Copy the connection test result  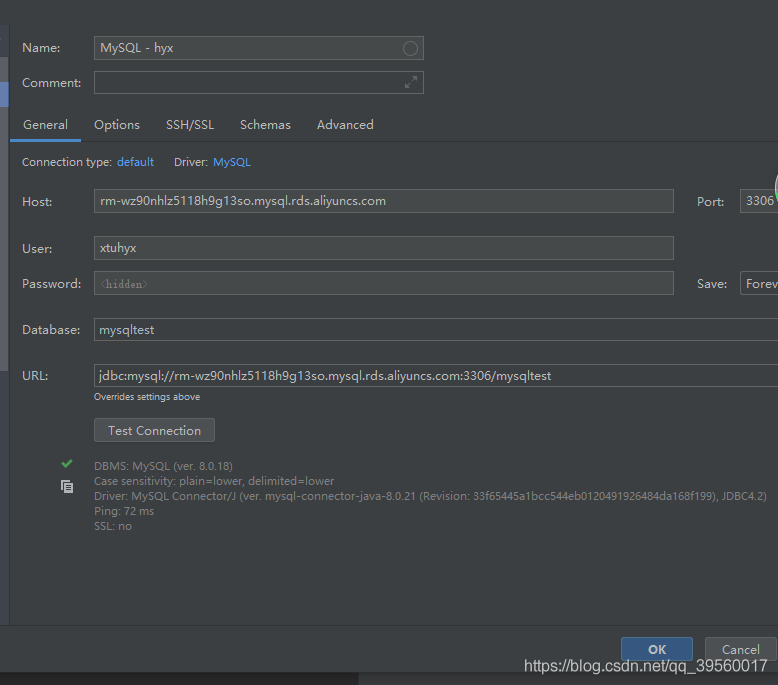[x=67, y=486]
